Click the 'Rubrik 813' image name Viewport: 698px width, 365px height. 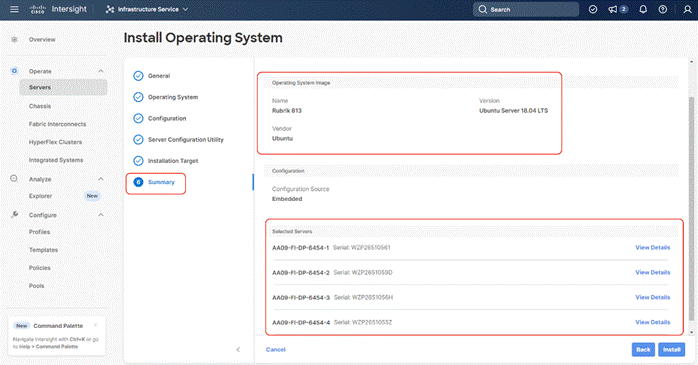(287, 110)
